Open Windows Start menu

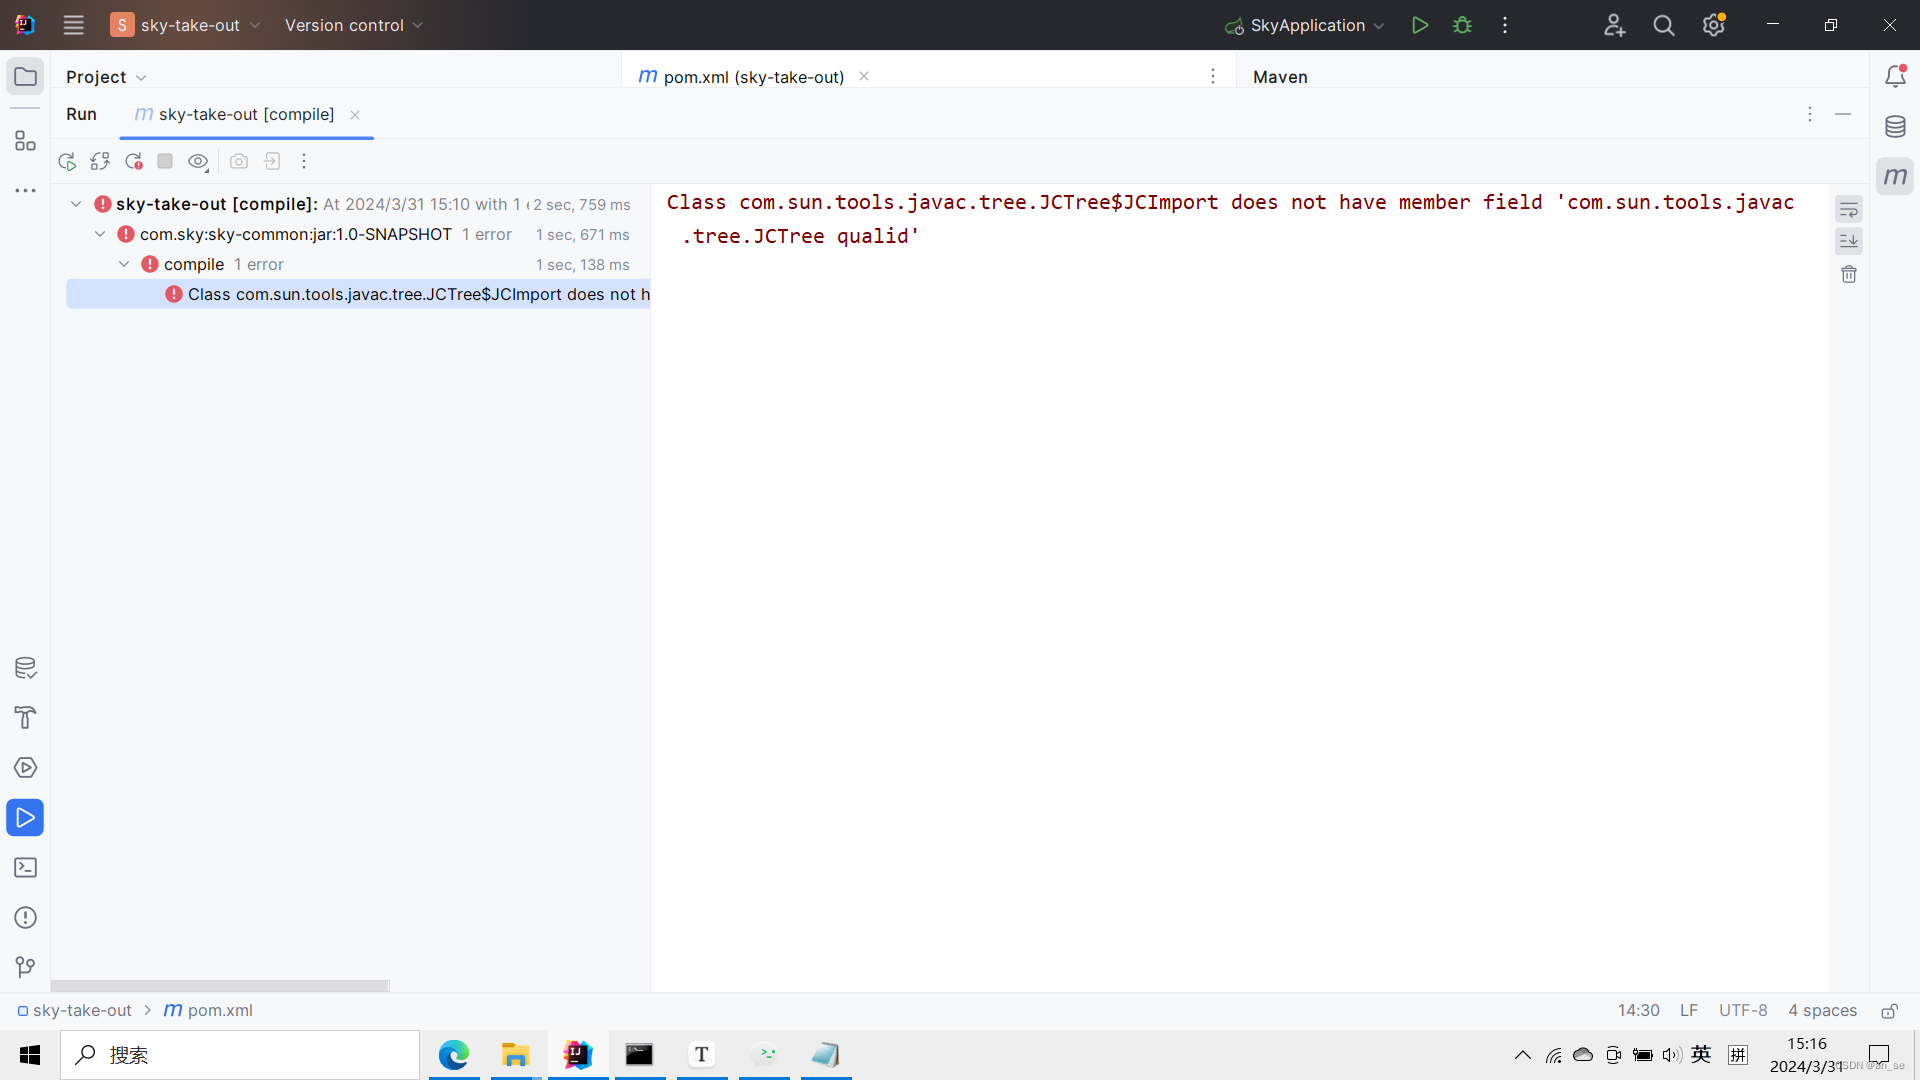coord(30,1055)
